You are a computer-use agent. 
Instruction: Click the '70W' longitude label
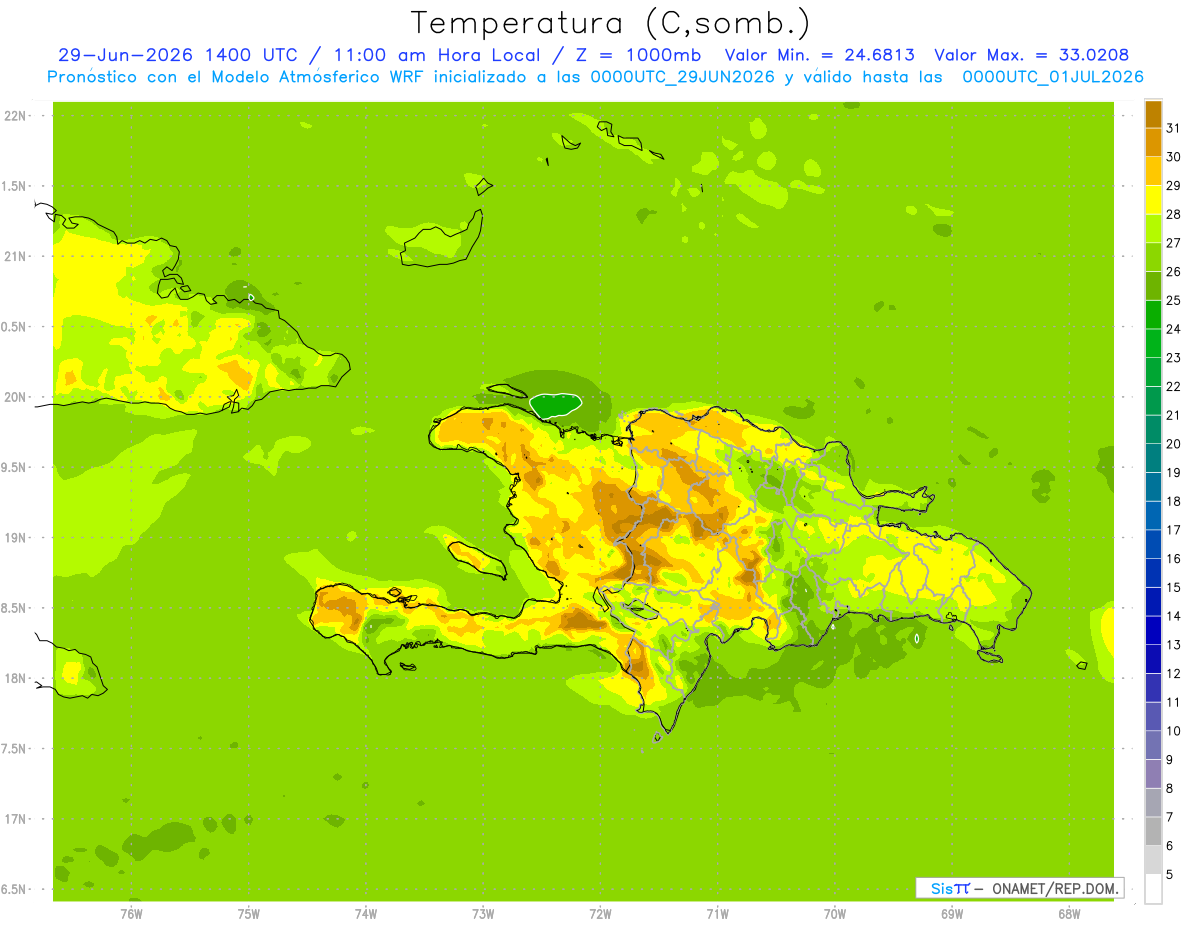click(x=835, y=913)
